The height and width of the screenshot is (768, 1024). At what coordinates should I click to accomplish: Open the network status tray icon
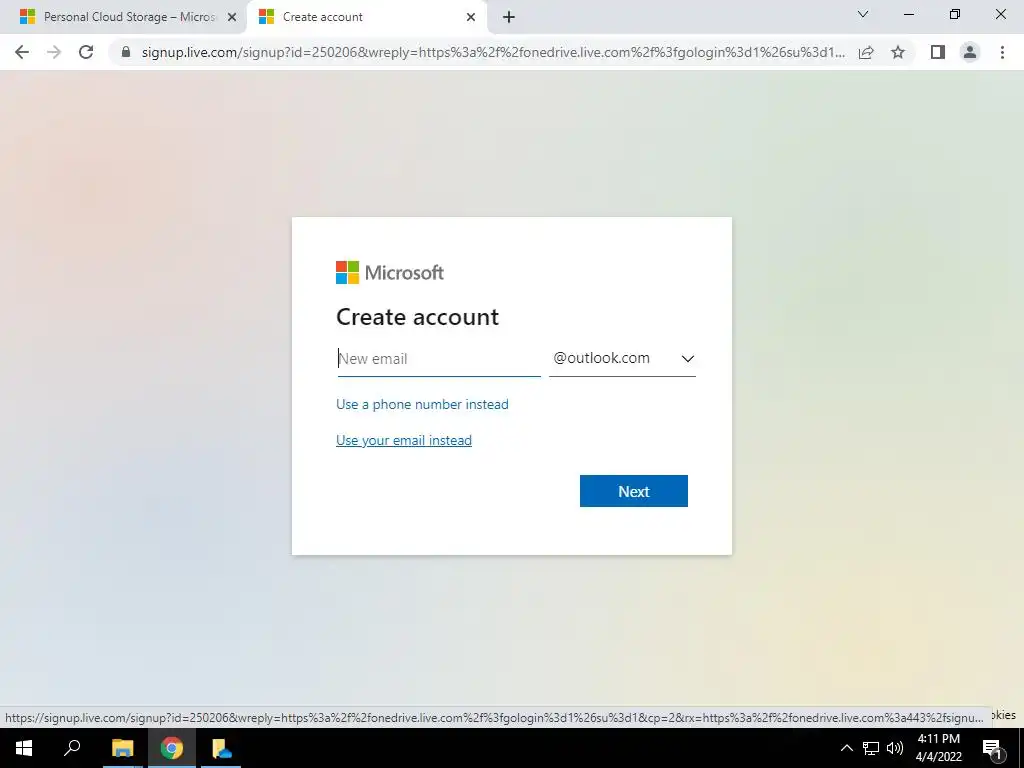(871, 748)
